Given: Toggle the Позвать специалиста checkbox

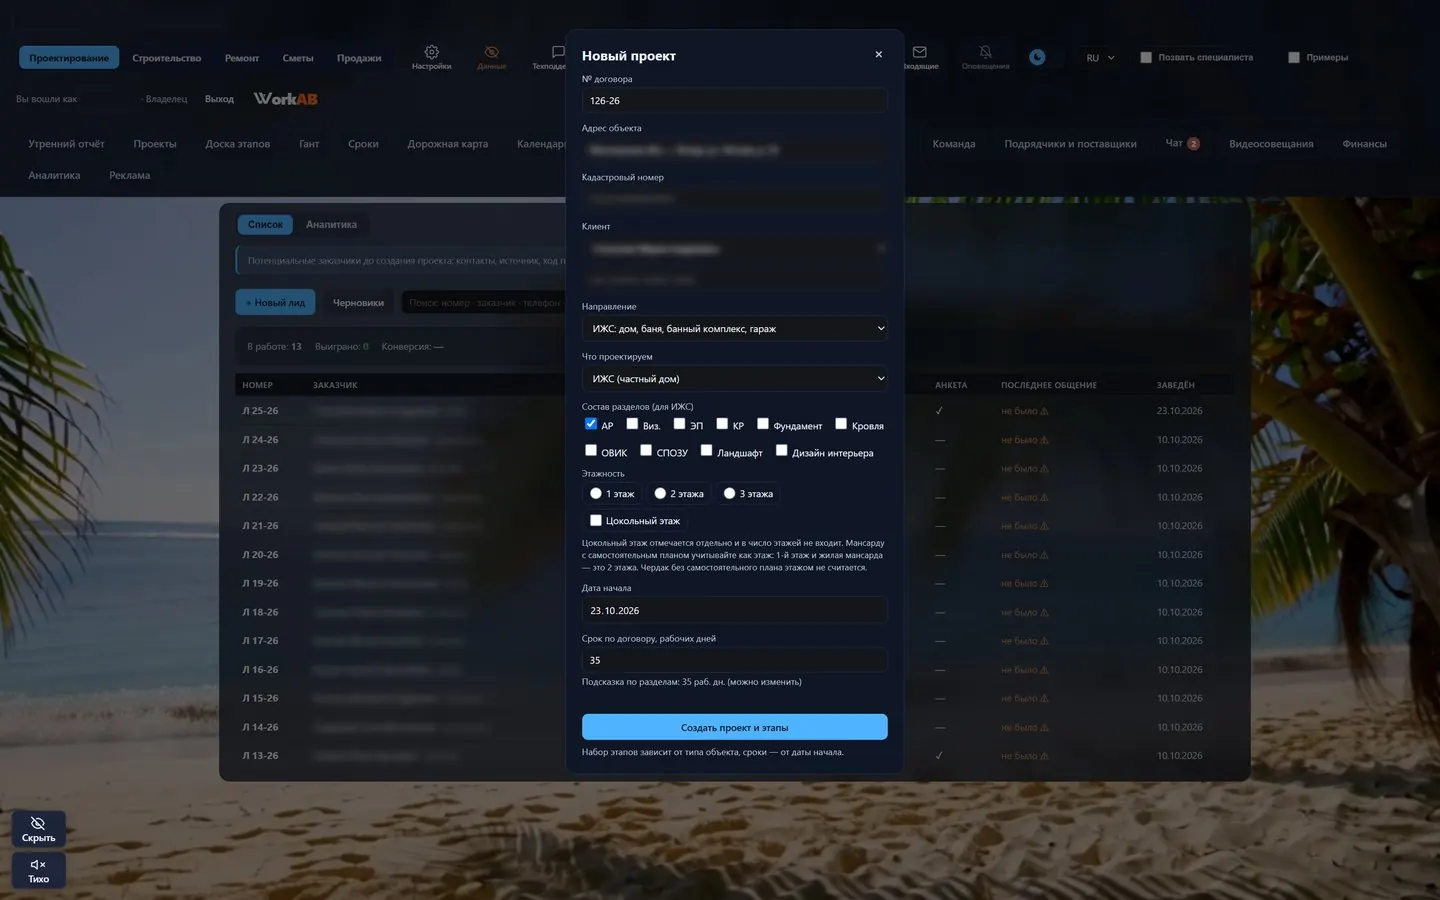Looking at the screenshot, I should pos(1146,58).
